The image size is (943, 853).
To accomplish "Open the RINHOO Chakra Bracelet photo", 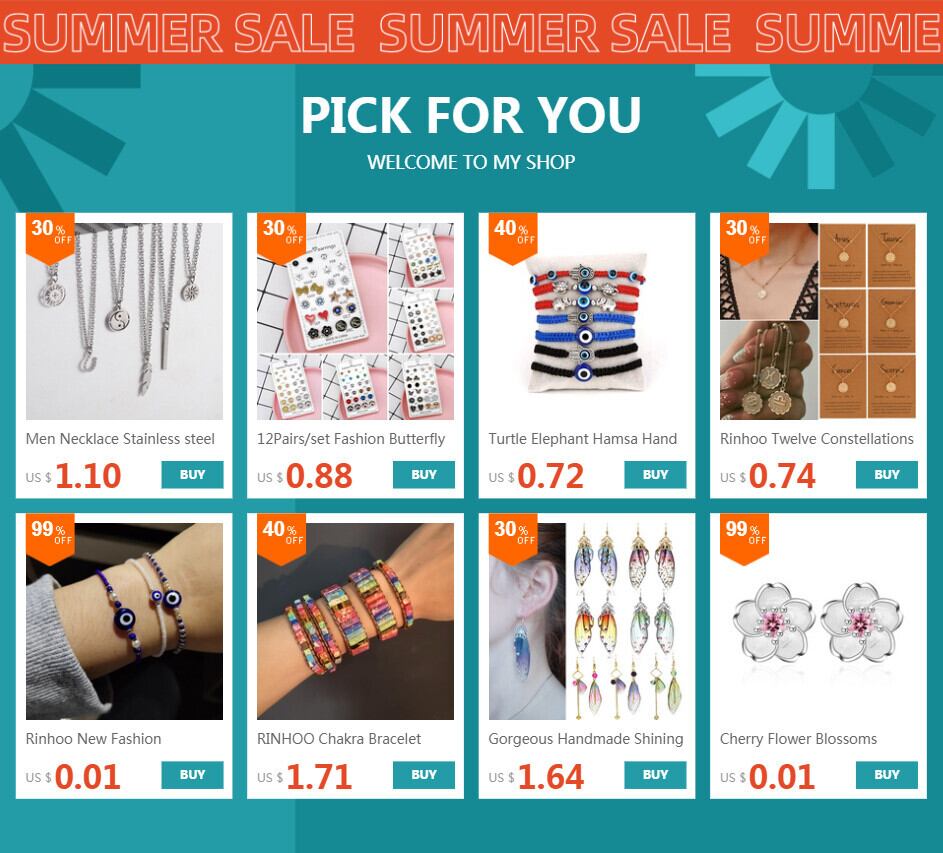I will pyautogui.click(x=355, y=621).
